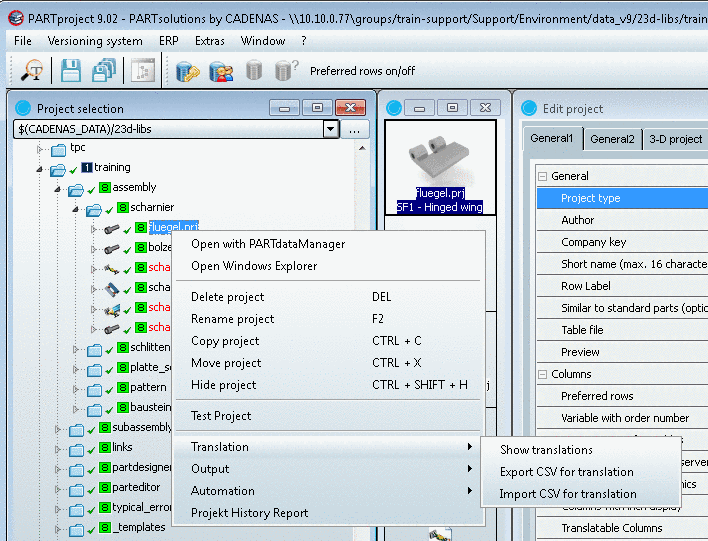The height and width of the screenshot is (541, 708).
Task: Click the tpc folder icon
Action: (58, 149)
